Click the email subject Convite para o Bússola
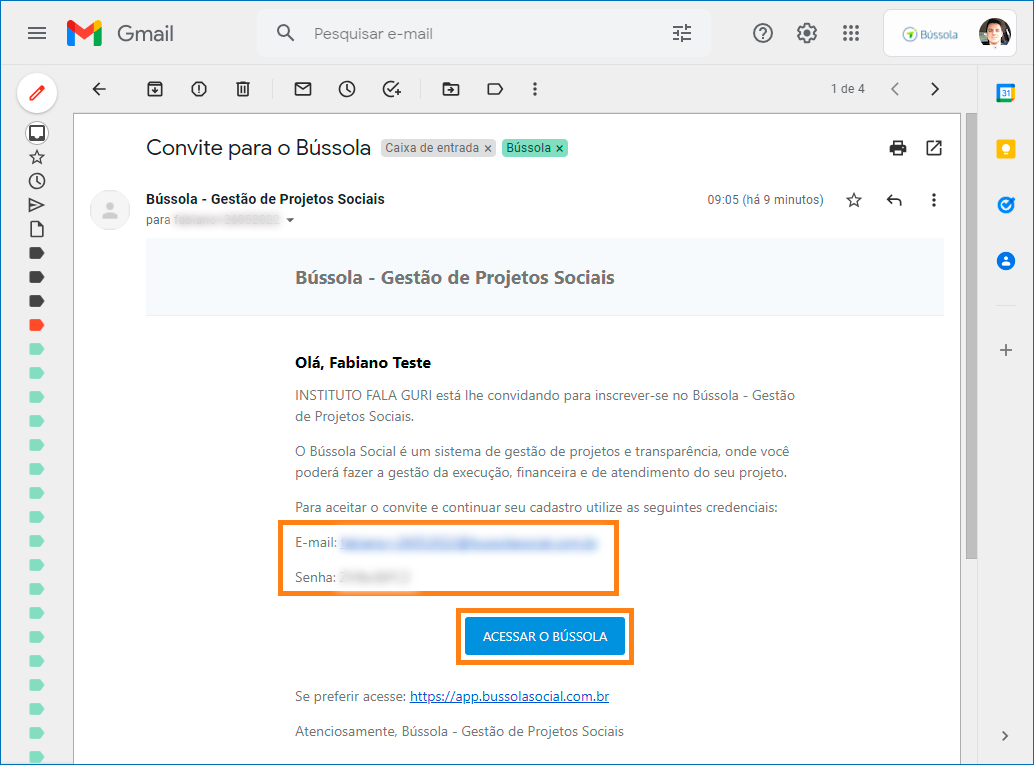The image size is (1034, 765). tap(258, 148)
